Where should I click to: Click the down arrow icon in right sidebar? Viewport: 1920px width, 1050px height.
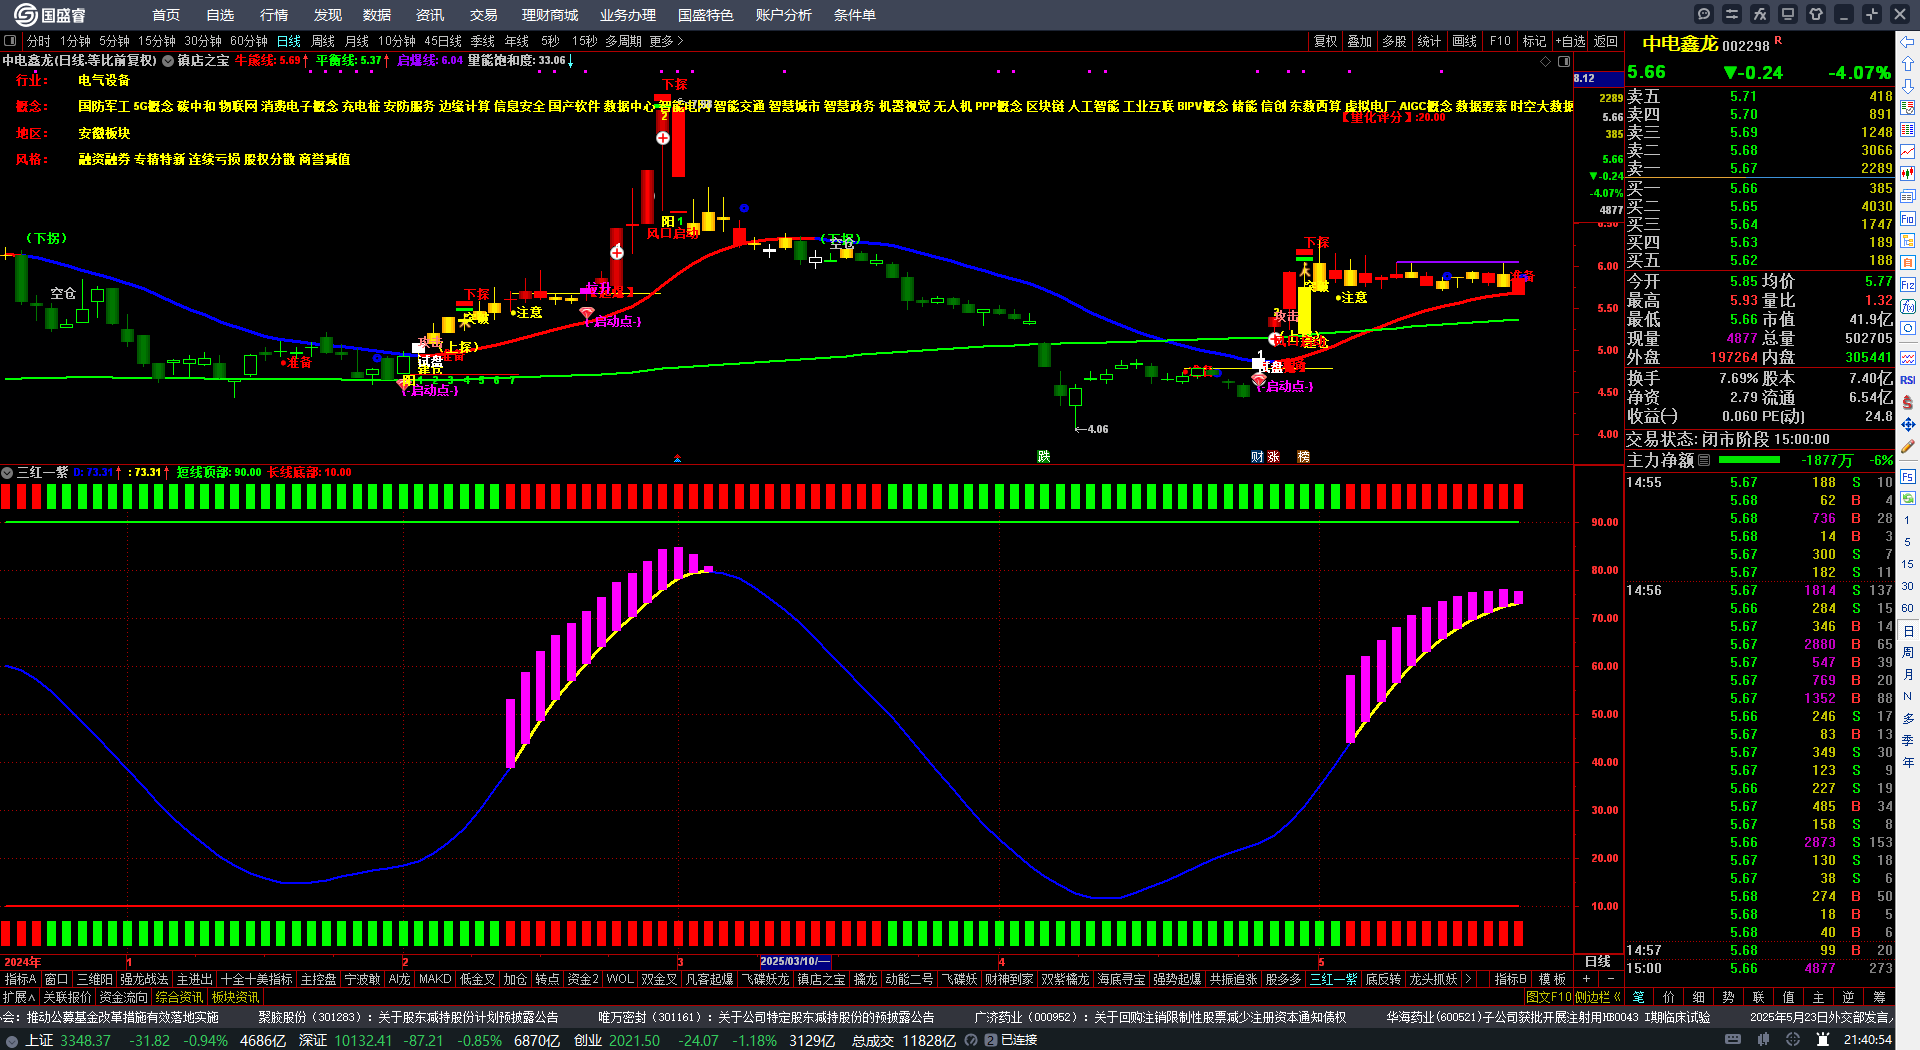(1908, 86)
